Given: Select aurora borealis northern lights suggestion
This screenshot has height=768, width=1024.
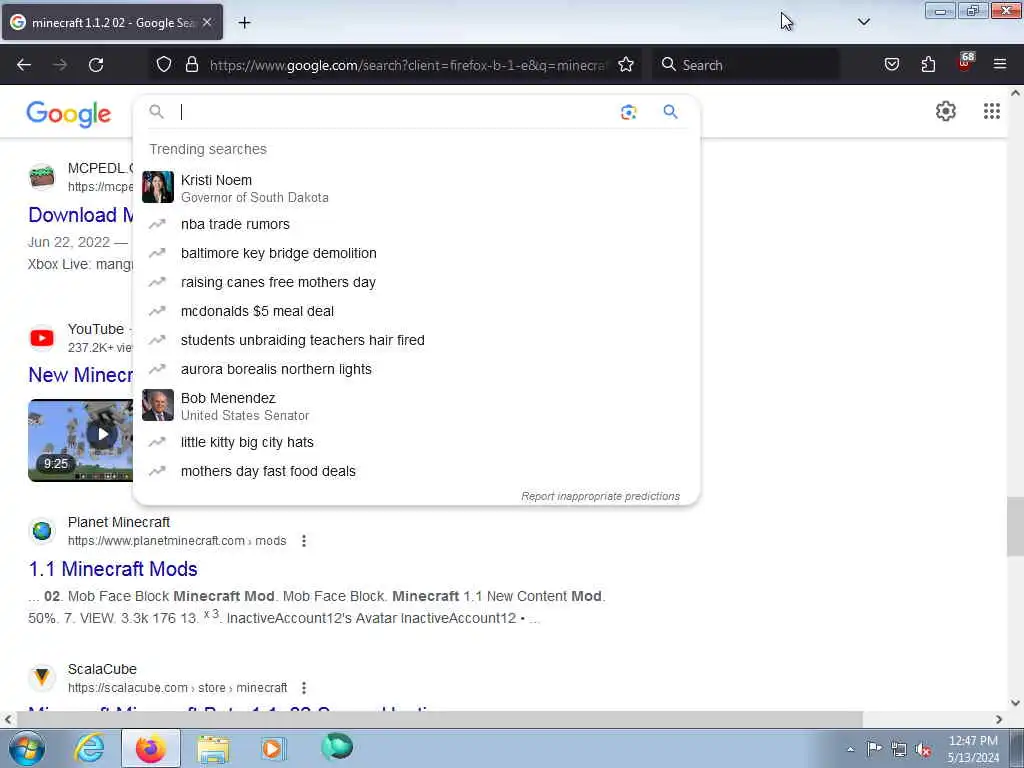Looking at the screenshot, I should pyautogui.click(x=416, y=369).
